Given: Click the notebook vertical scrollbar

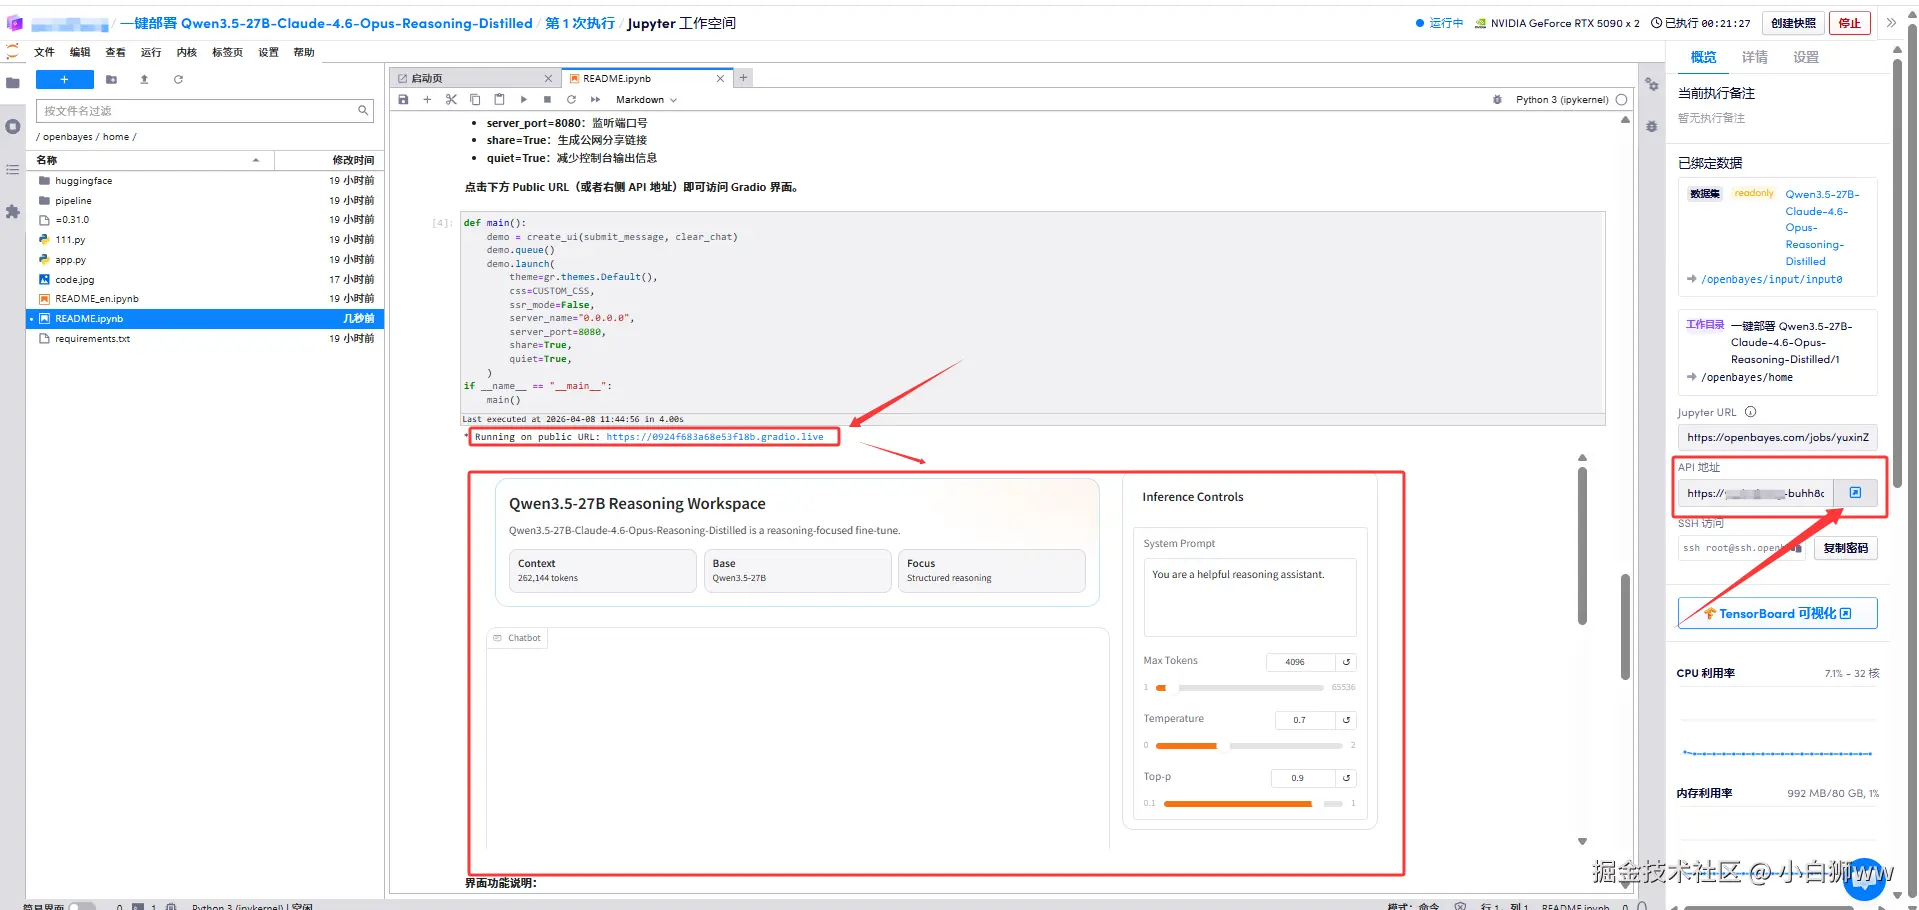Looking at the screenshot, I should [x=1625, y=627].
